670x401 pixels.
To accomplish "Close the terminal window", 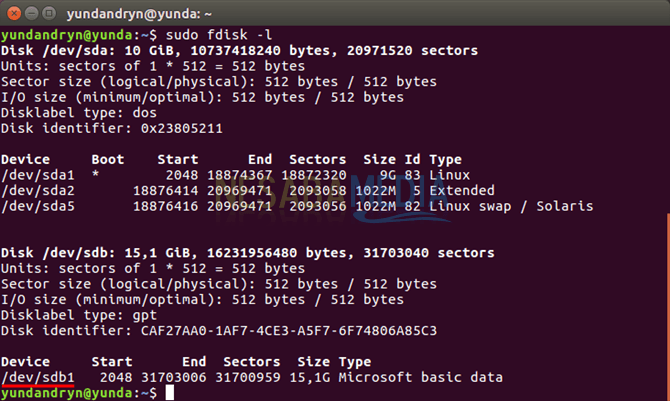I will (x=14, y=14).
